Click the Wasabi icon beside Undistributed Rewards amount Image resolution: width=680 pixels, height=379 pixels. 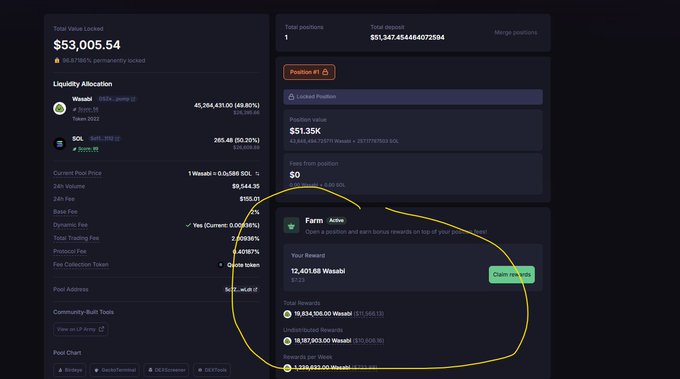(287, 341)
